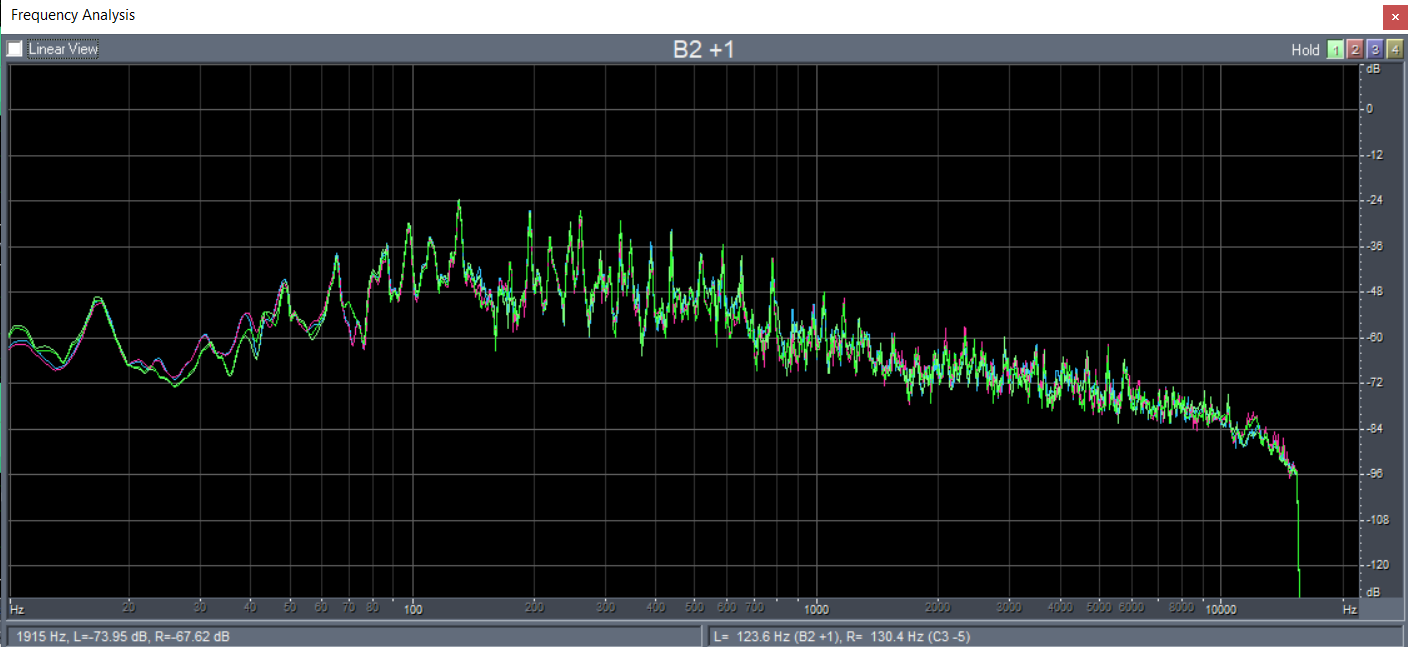This screenshot has height=647, width=1408.
Task: Enable the Linear View checkbox
Action: [x=15, y=49]
